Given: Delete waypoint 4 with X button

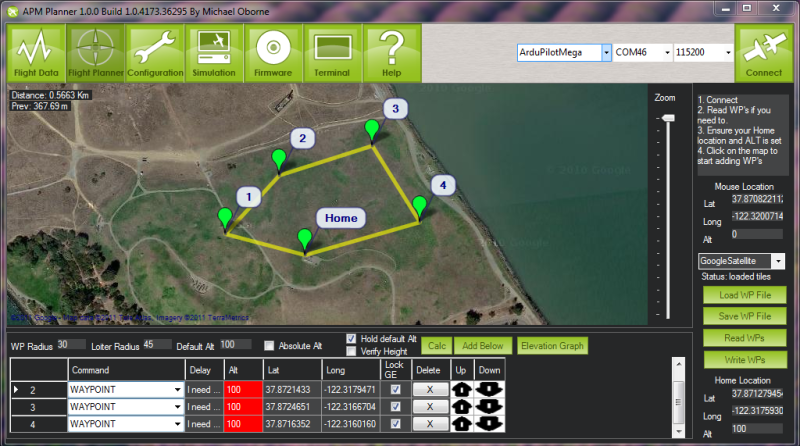Looking at the screenshot, I should point(427,425).
